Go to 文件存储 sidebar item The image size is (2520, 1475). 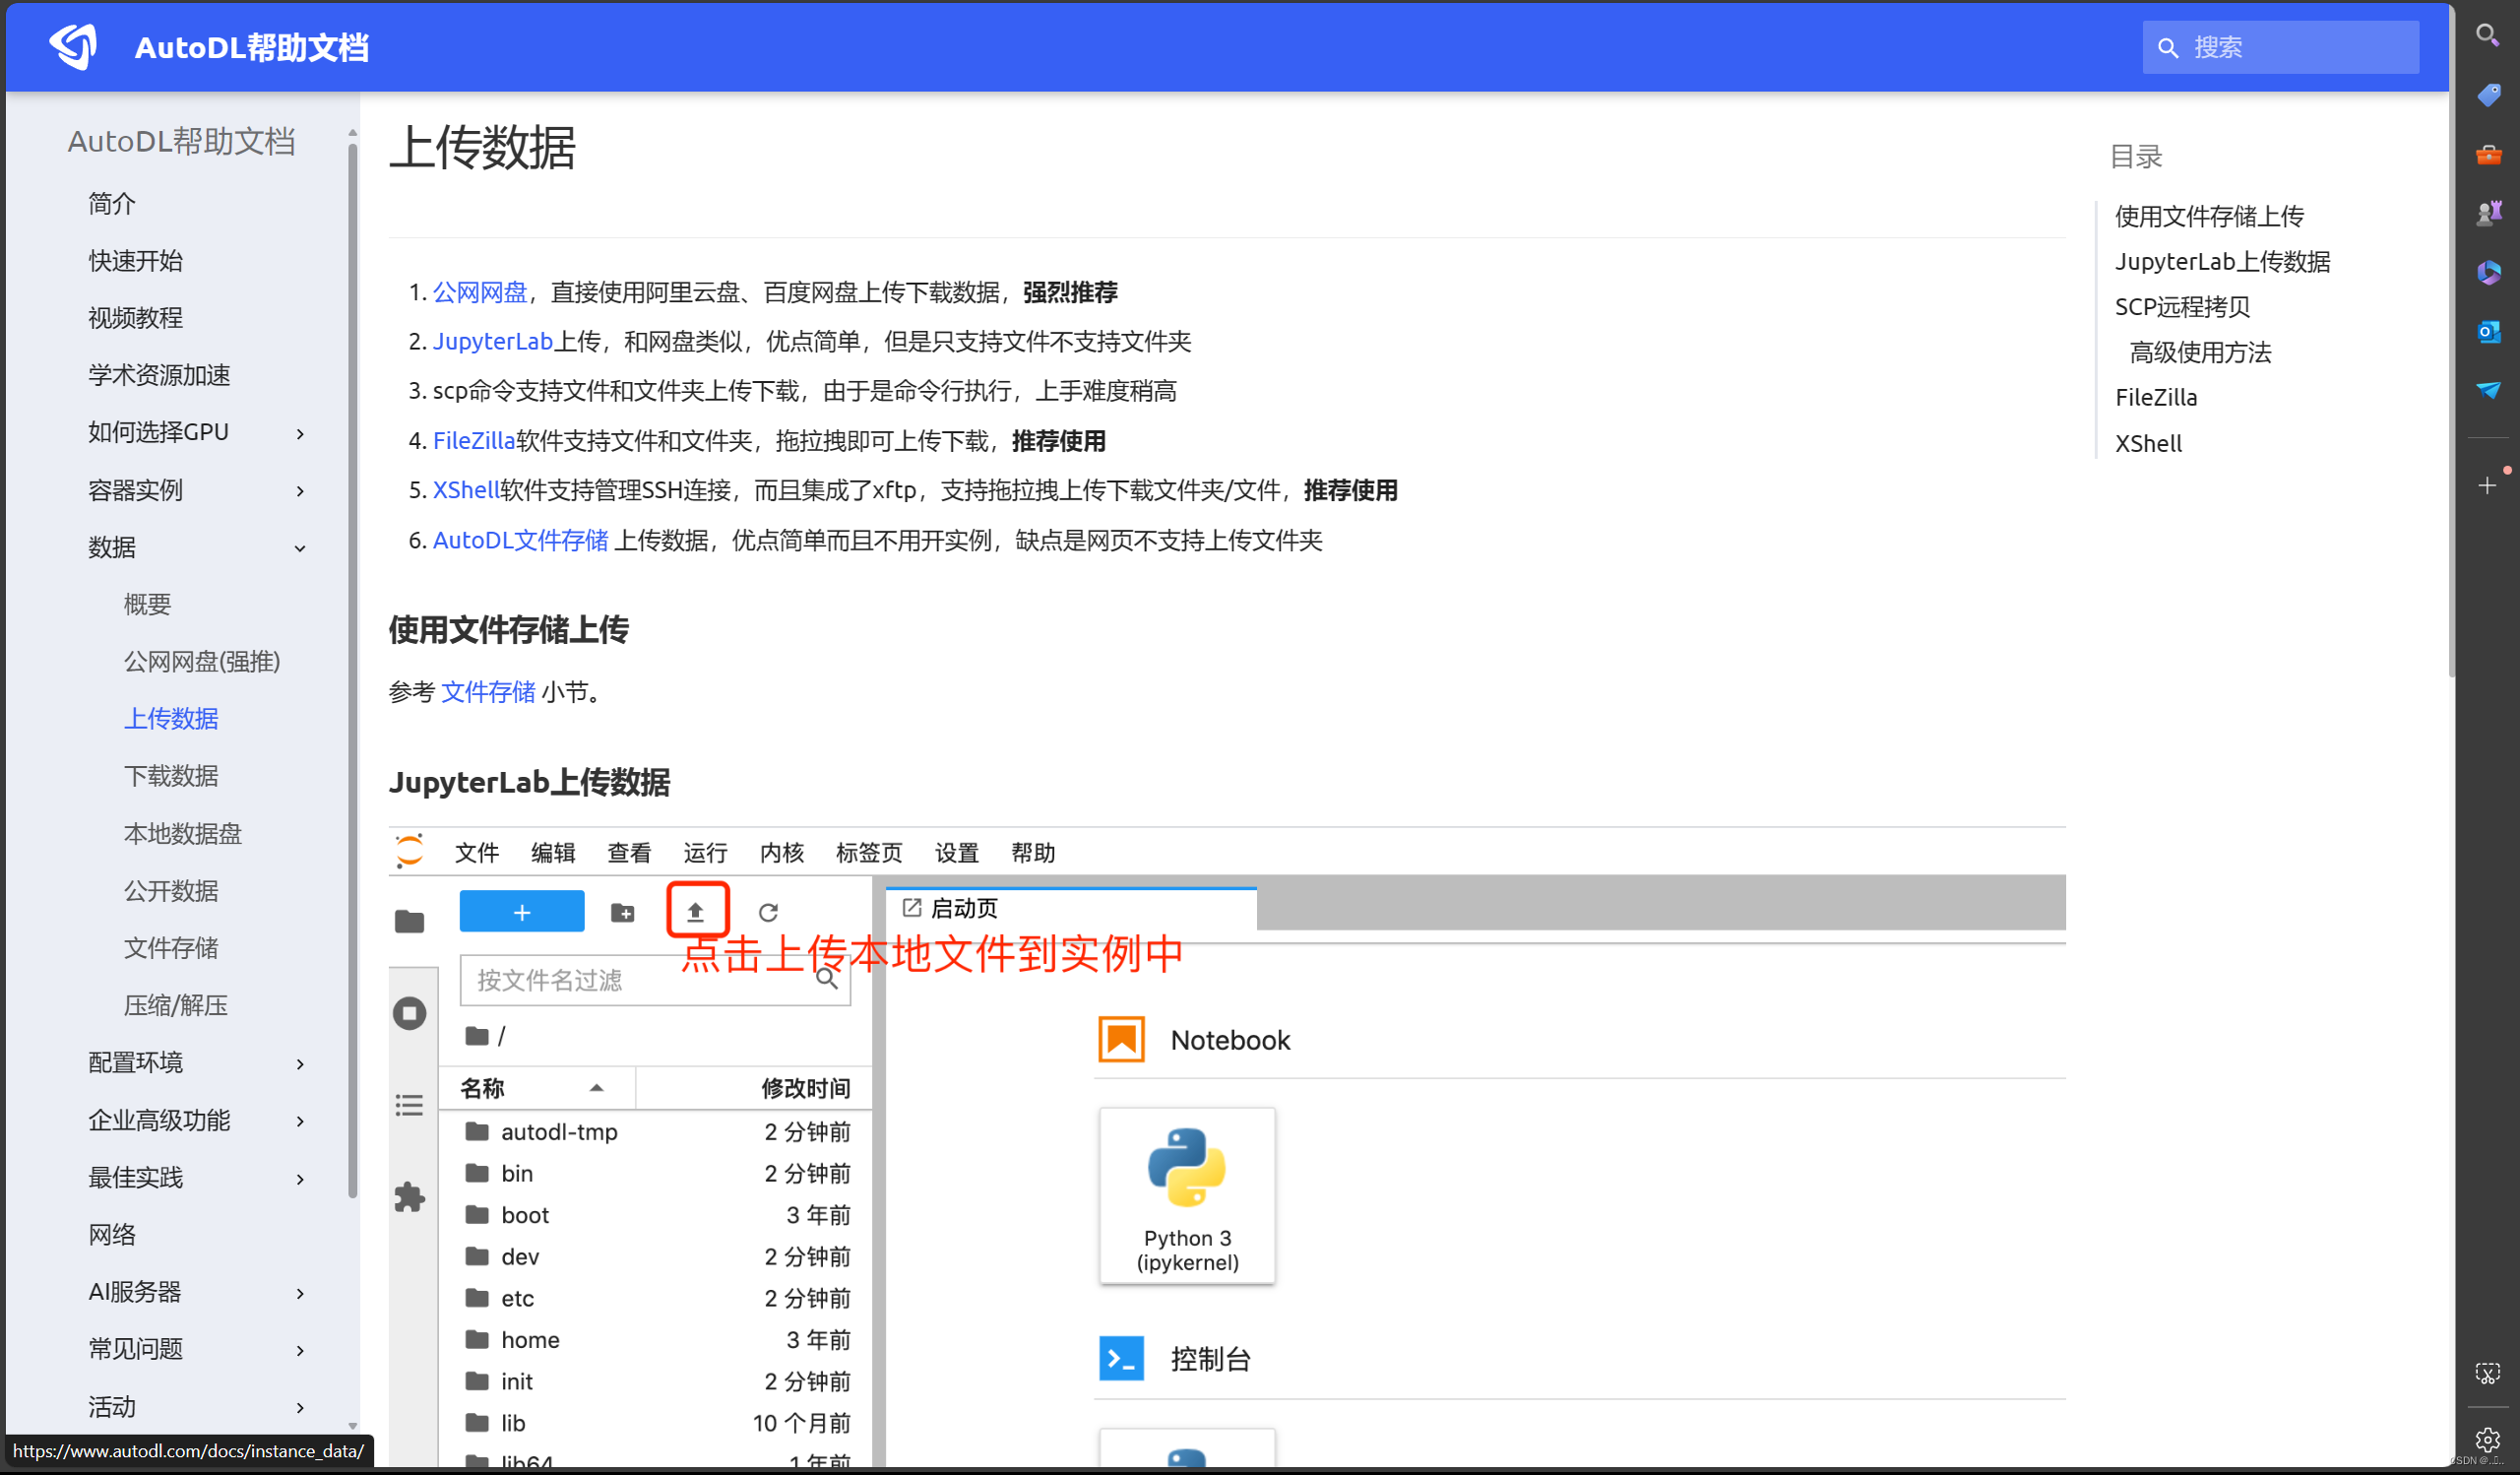click(171, 947)
